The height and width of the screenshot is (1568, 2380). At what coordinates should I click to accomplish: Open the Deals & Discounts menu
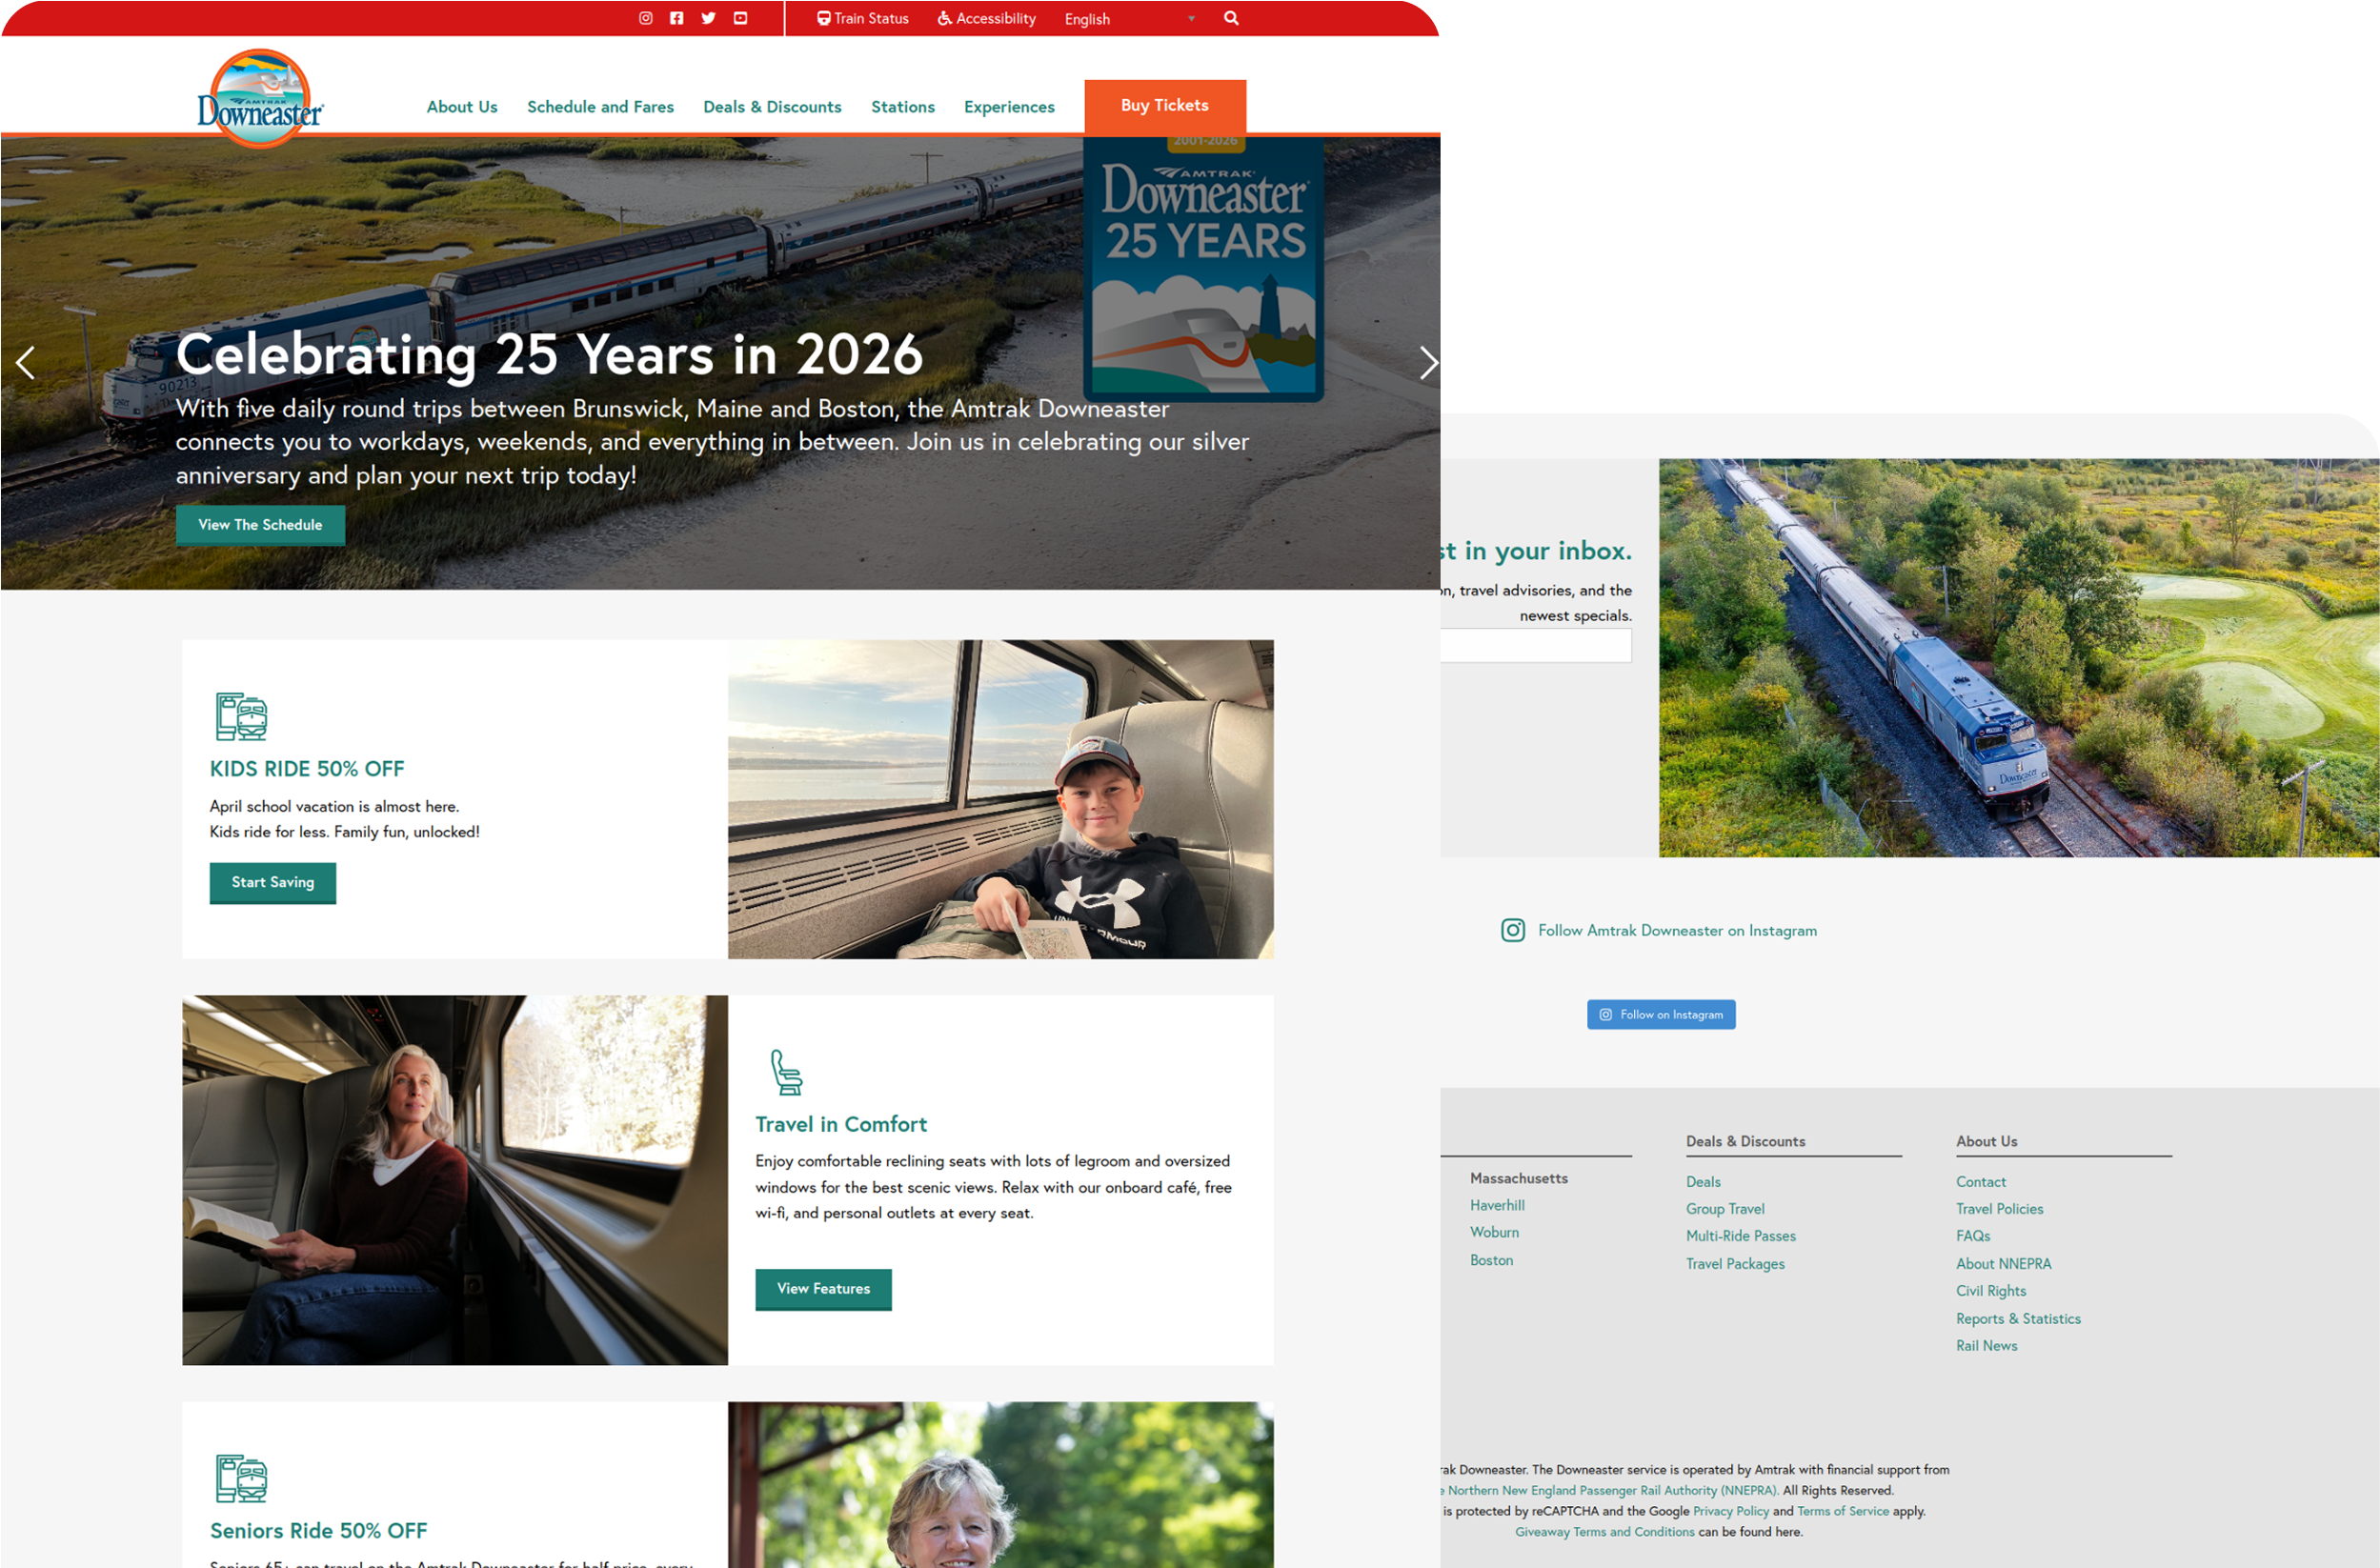click(772, 107)
